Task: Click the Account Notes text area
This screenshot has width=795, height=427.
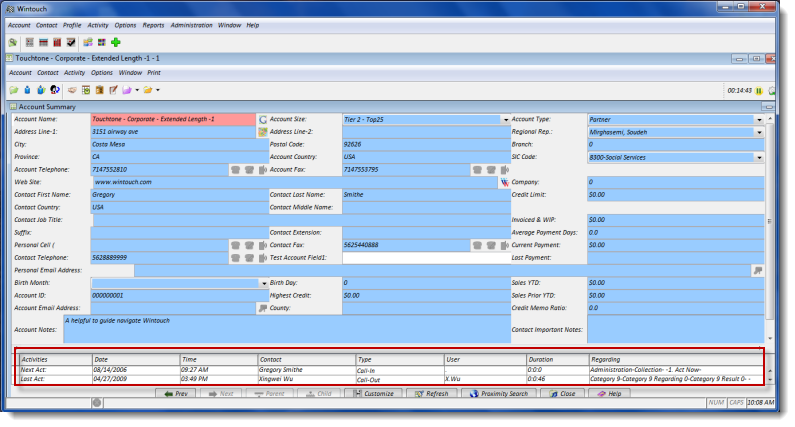Action: tap(286, 329)
